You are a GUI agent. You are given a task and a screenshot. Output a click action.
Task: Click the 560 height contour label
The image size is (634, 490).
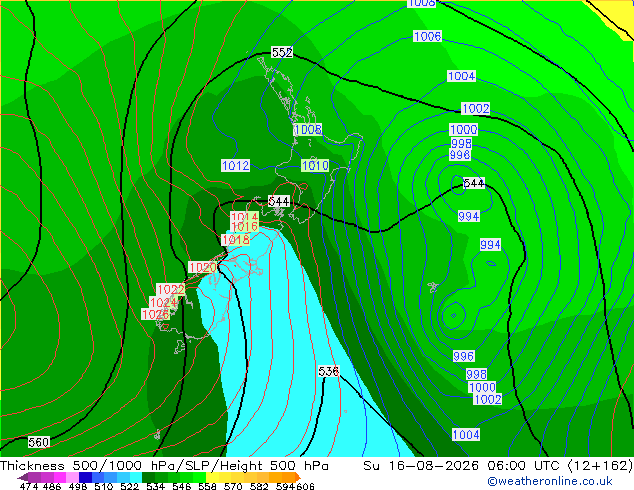[x=38, y=442]
